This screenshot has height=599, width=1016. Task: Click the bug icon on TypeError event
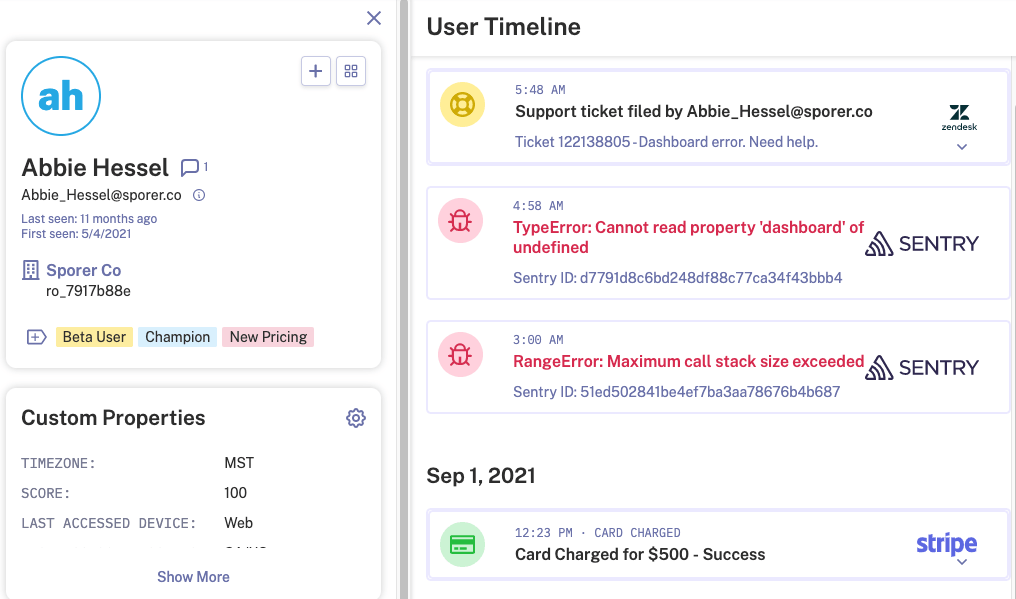tap(461, 222)
